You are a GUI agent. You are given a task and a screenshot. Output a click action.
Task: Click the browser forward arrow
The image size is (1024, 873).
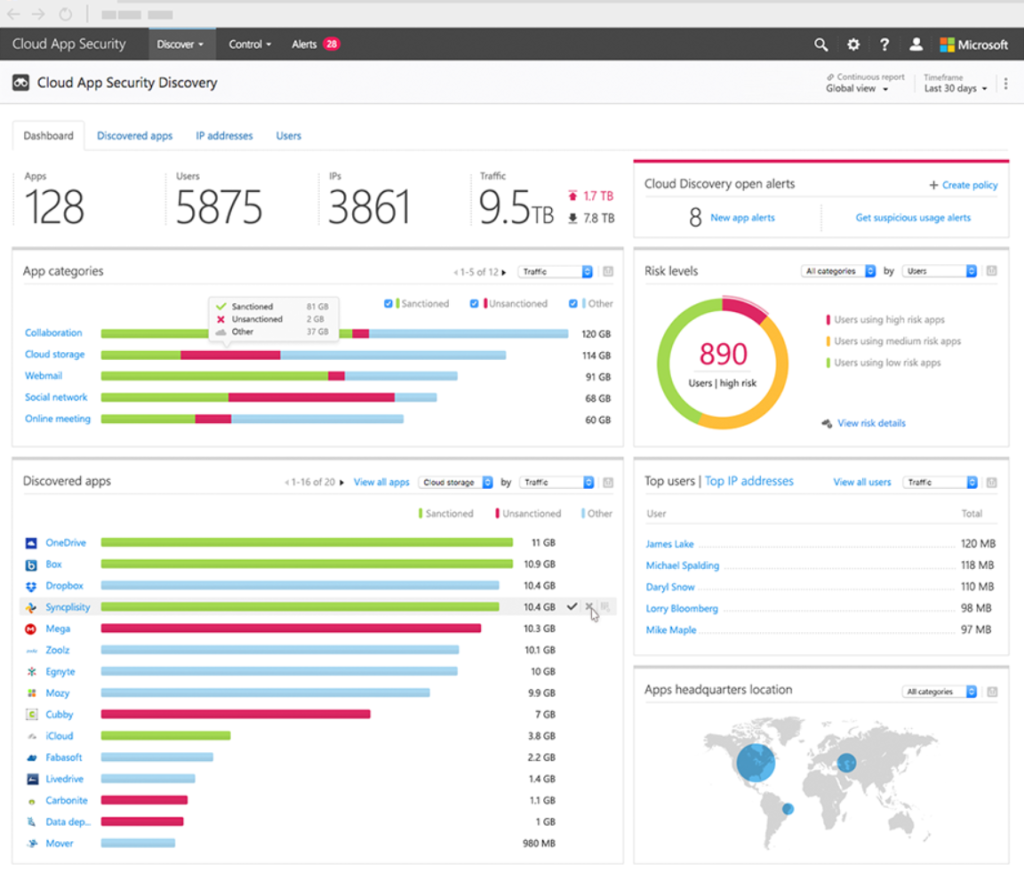point(39,14)
